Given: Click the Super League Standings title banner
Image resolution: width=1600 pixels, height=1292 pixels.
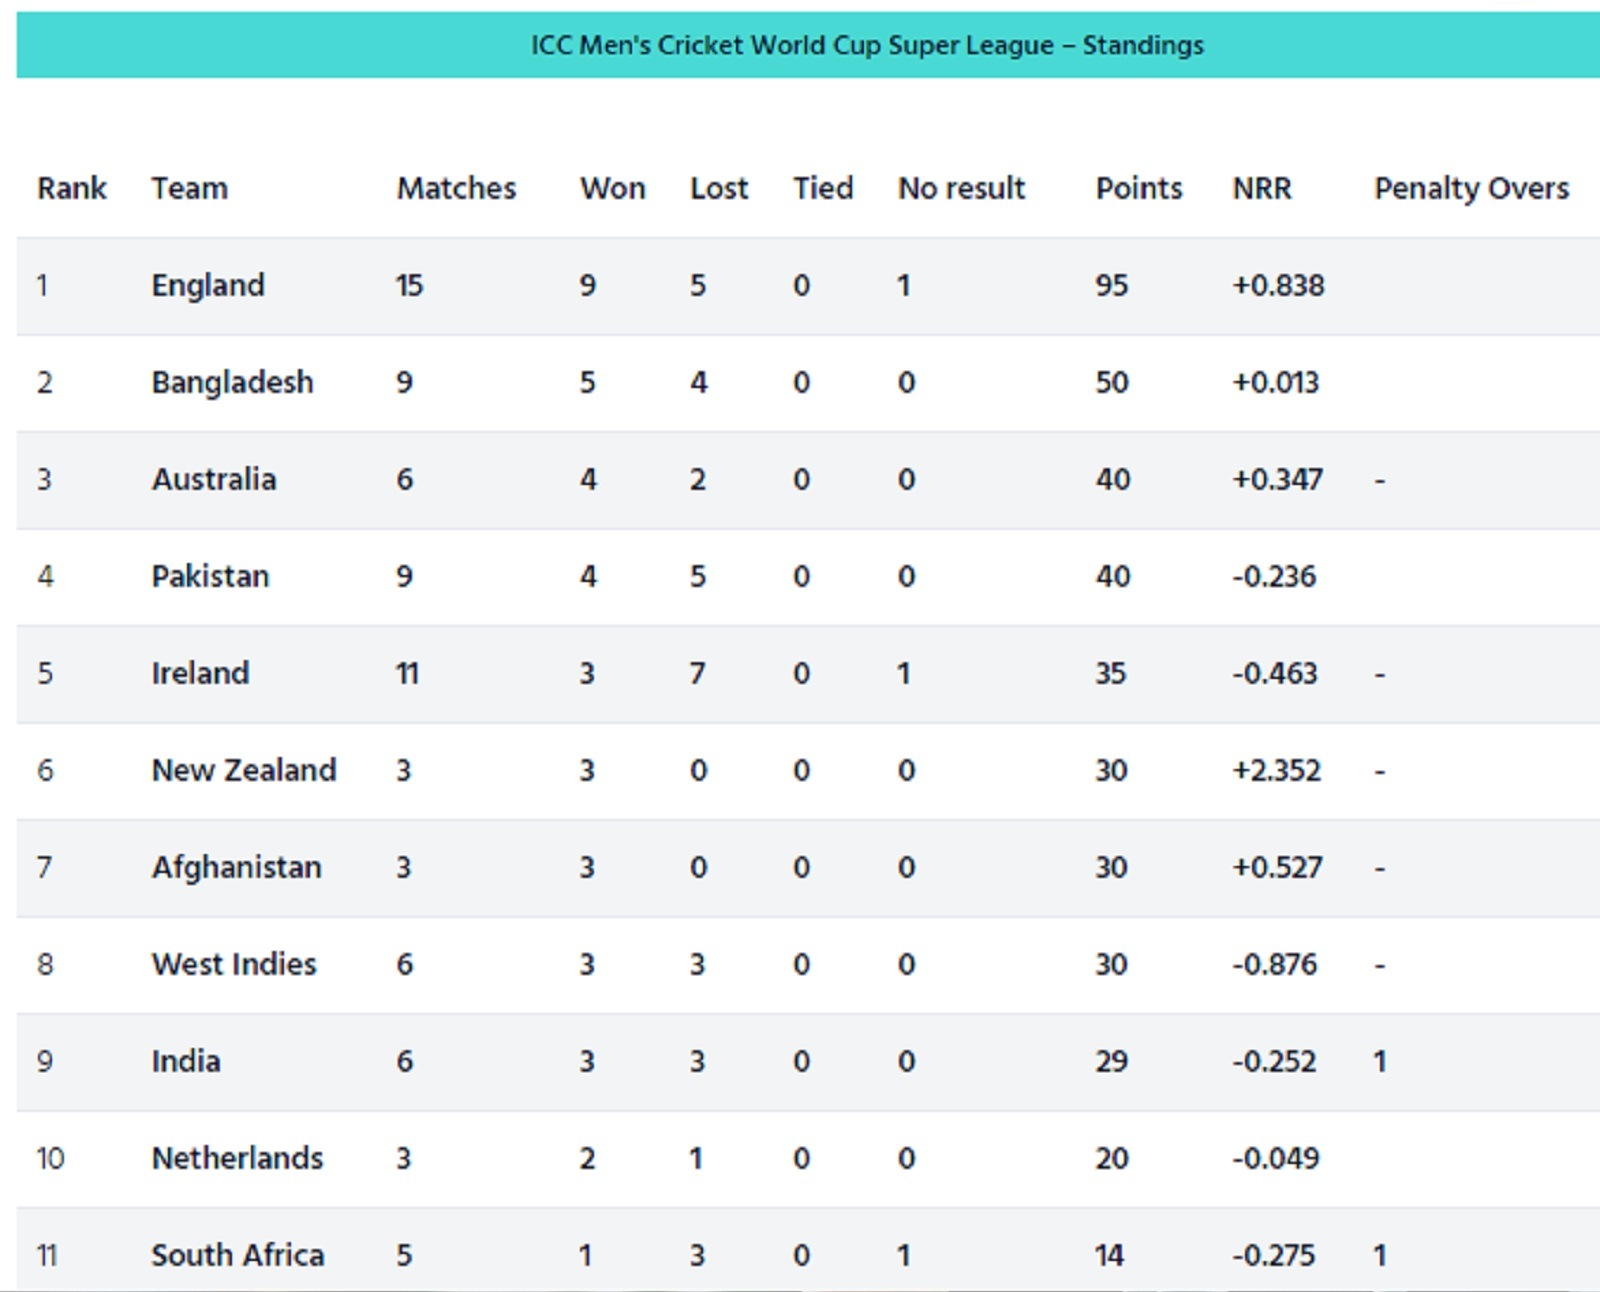Looking at the screenshot, I should 808,45.
